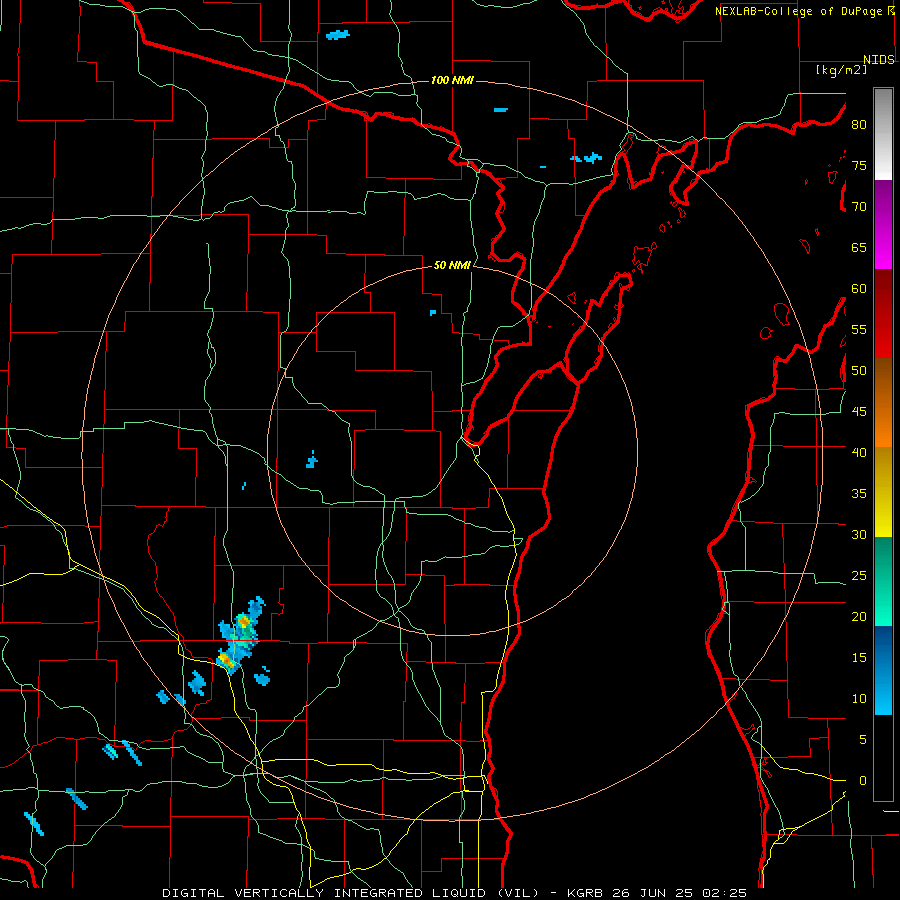Viewport: 900px width, 900px height.
Task: Click the '35' value on color scale
Action: click(x=859, y=494)
